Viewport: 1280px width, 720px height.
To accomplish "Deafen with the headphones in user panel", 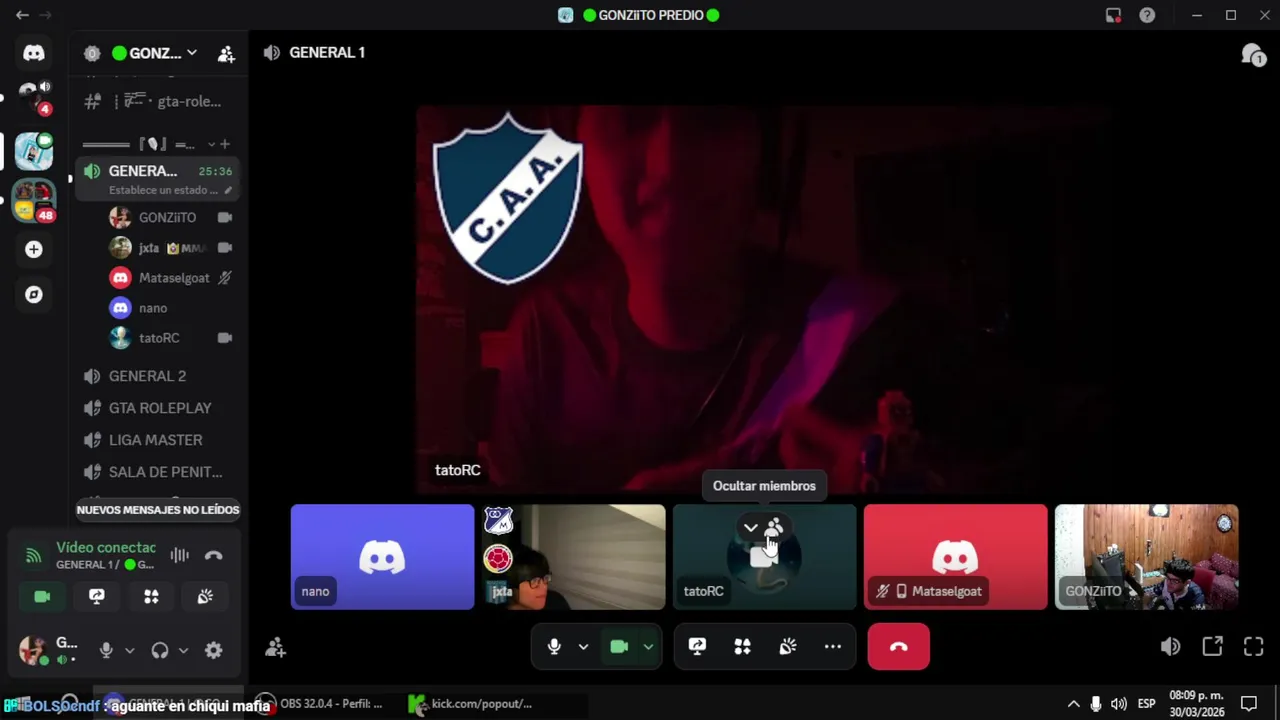I will point(160,650).
